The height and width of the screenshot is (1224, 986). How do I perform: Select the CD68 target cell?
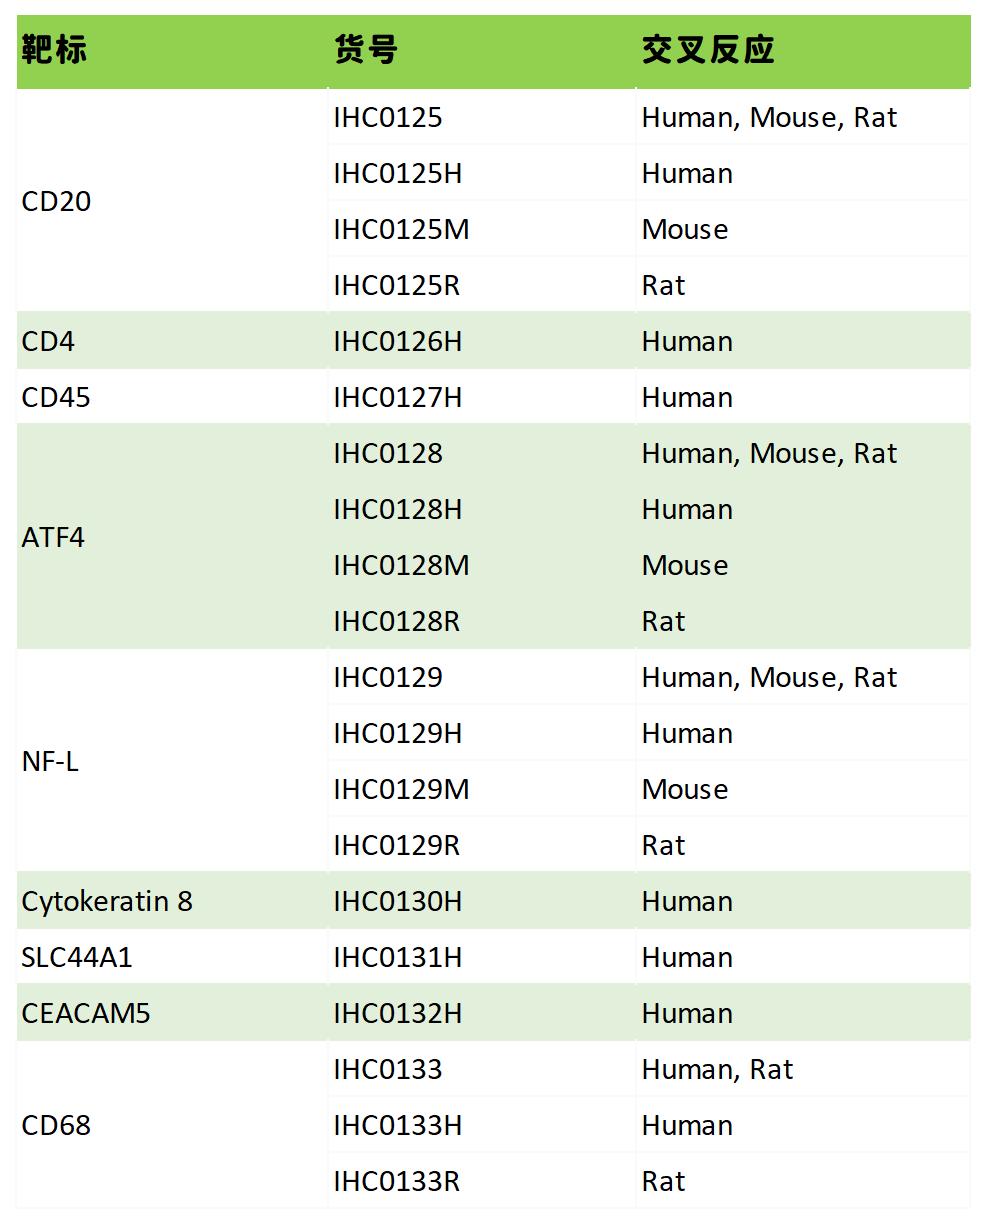[x=57, y=1126]
